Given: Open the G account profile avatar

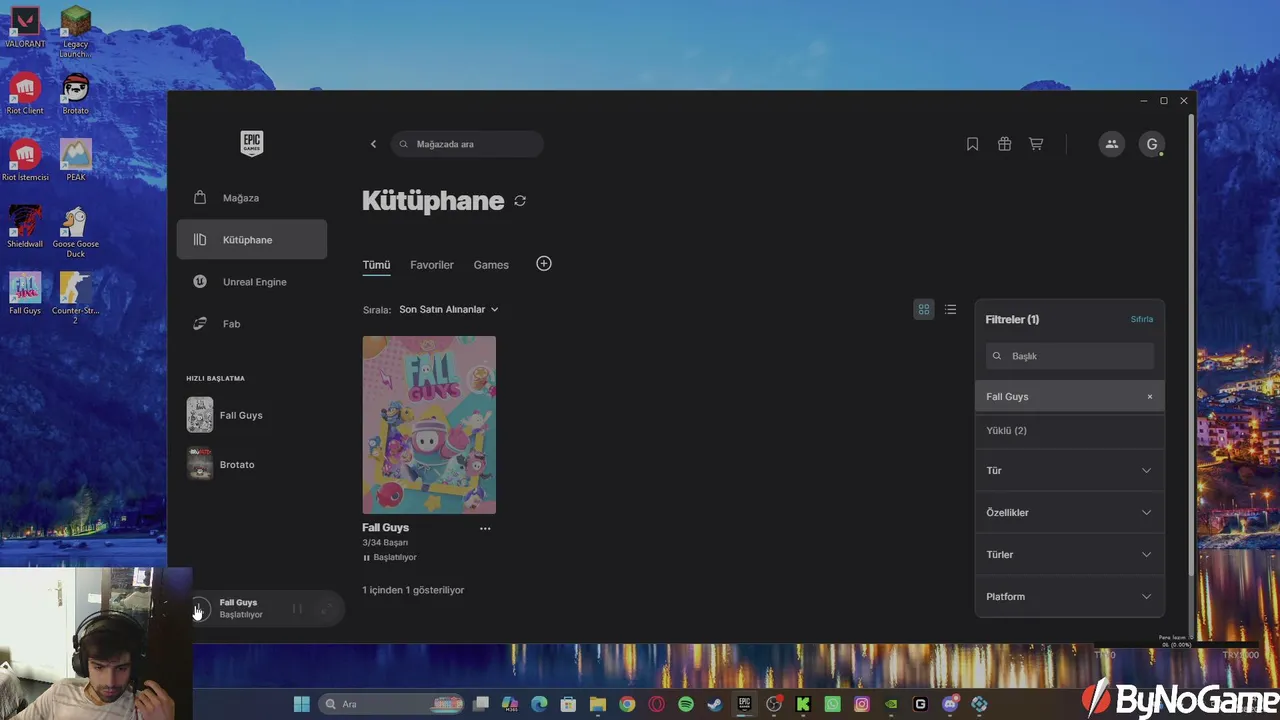Looking at the screenshot, I should click(x=1152, y=144).
